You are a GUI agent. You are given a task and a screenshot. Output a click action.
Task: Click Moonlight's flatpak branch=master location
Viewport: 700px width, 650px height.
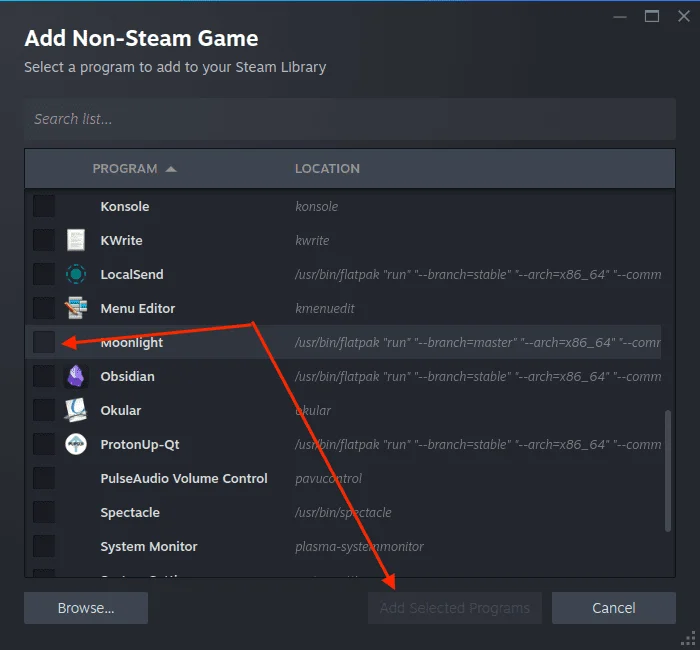(x=478, y=342)
